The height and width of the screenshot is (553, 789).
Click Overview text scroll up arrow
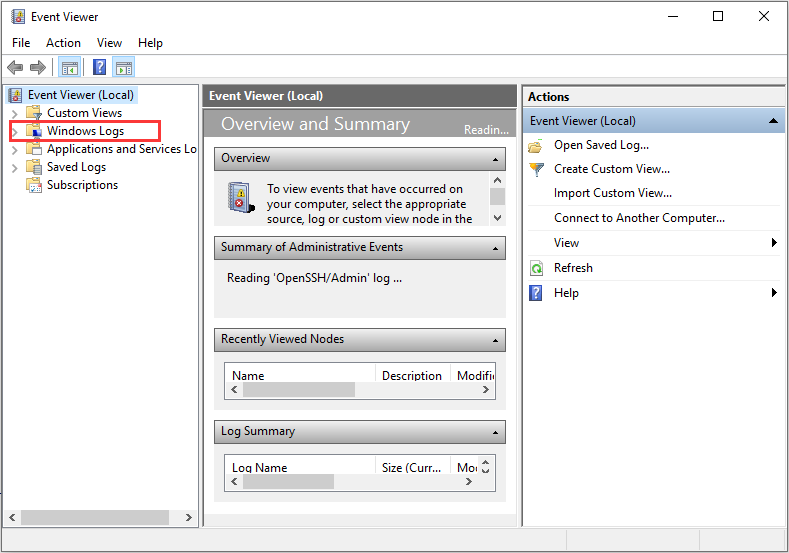(498, 180)
